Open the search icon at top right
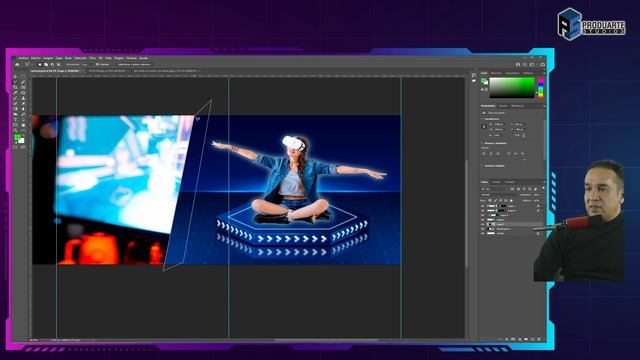 (x=524, y=65)
